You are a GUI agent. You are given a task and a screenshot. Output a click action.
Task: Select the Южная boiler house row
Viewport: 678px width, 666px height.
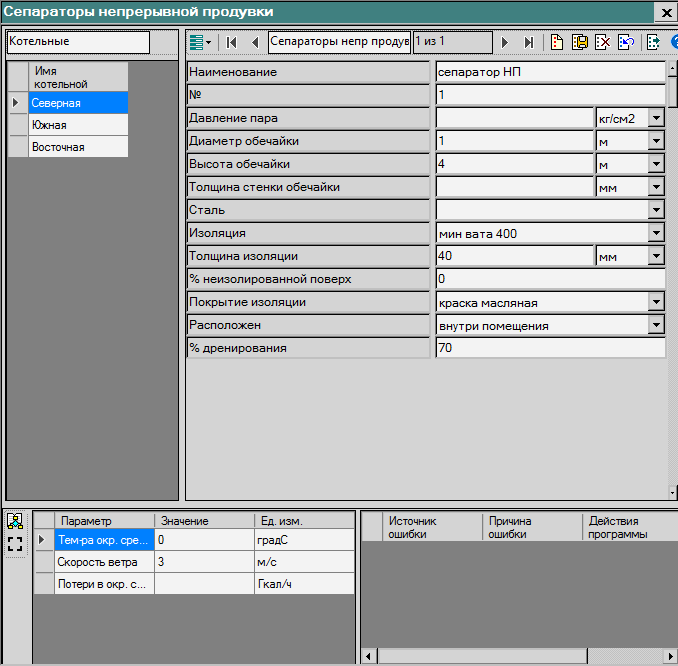point(68,125)
